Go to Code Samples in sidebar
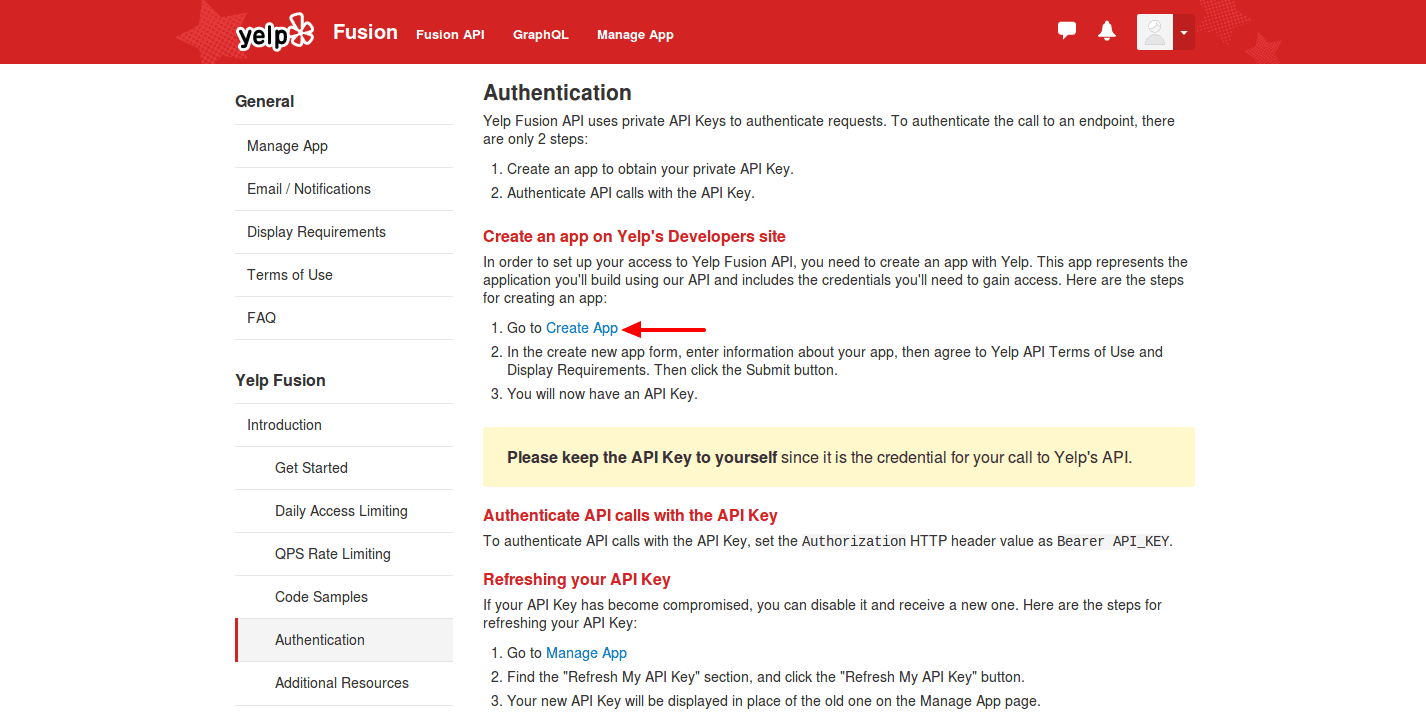The width and height of the screenshot is (1426, 720). tap(321, 597)
